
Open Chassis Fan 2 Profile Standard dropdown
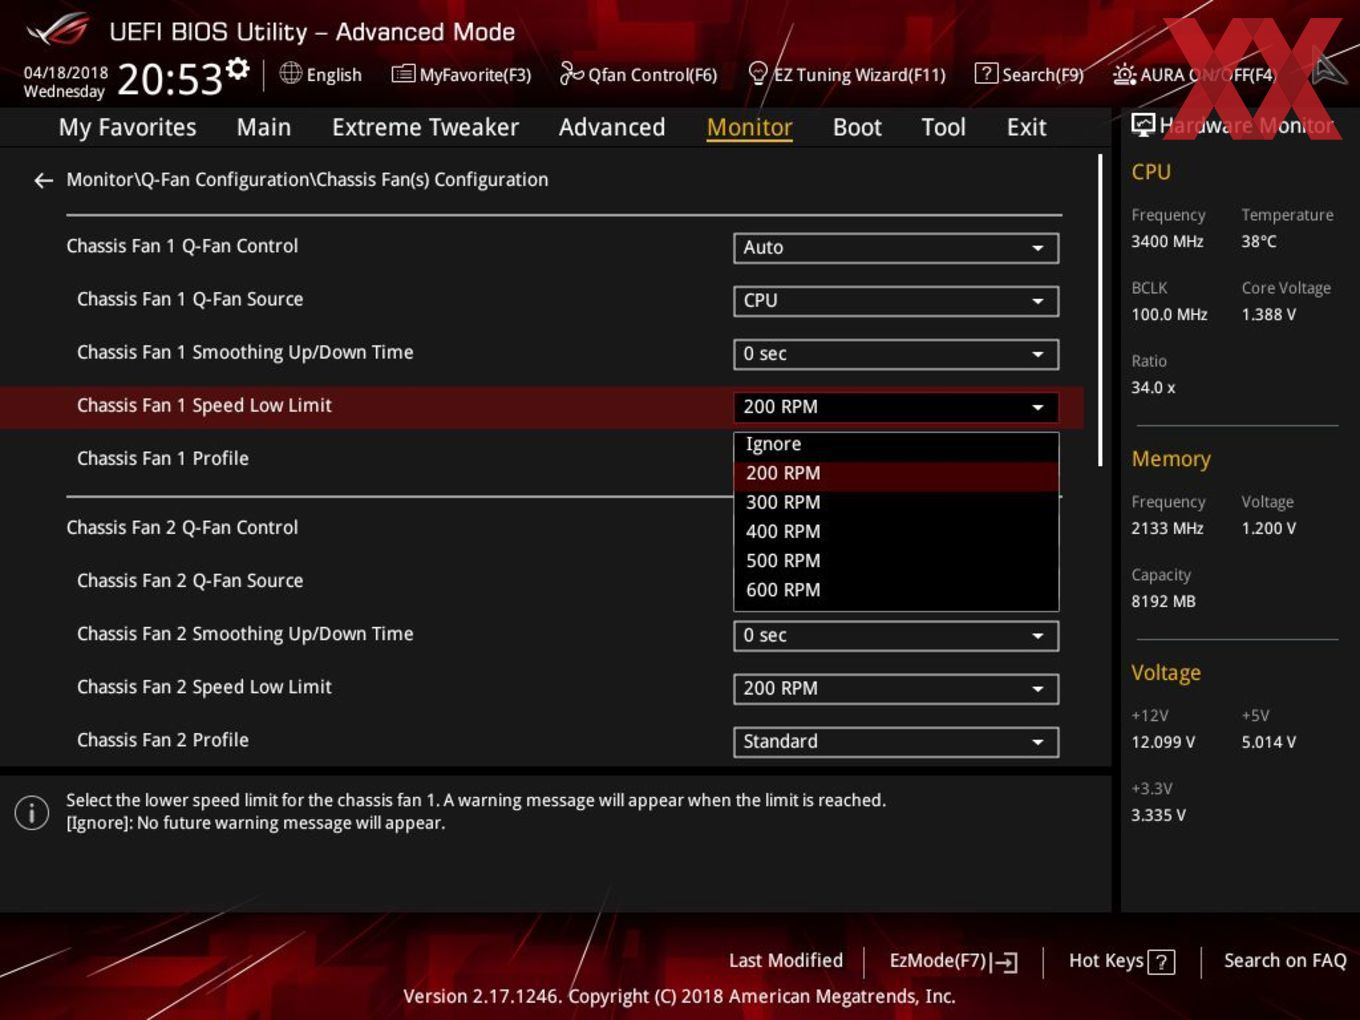coord(896,741)
